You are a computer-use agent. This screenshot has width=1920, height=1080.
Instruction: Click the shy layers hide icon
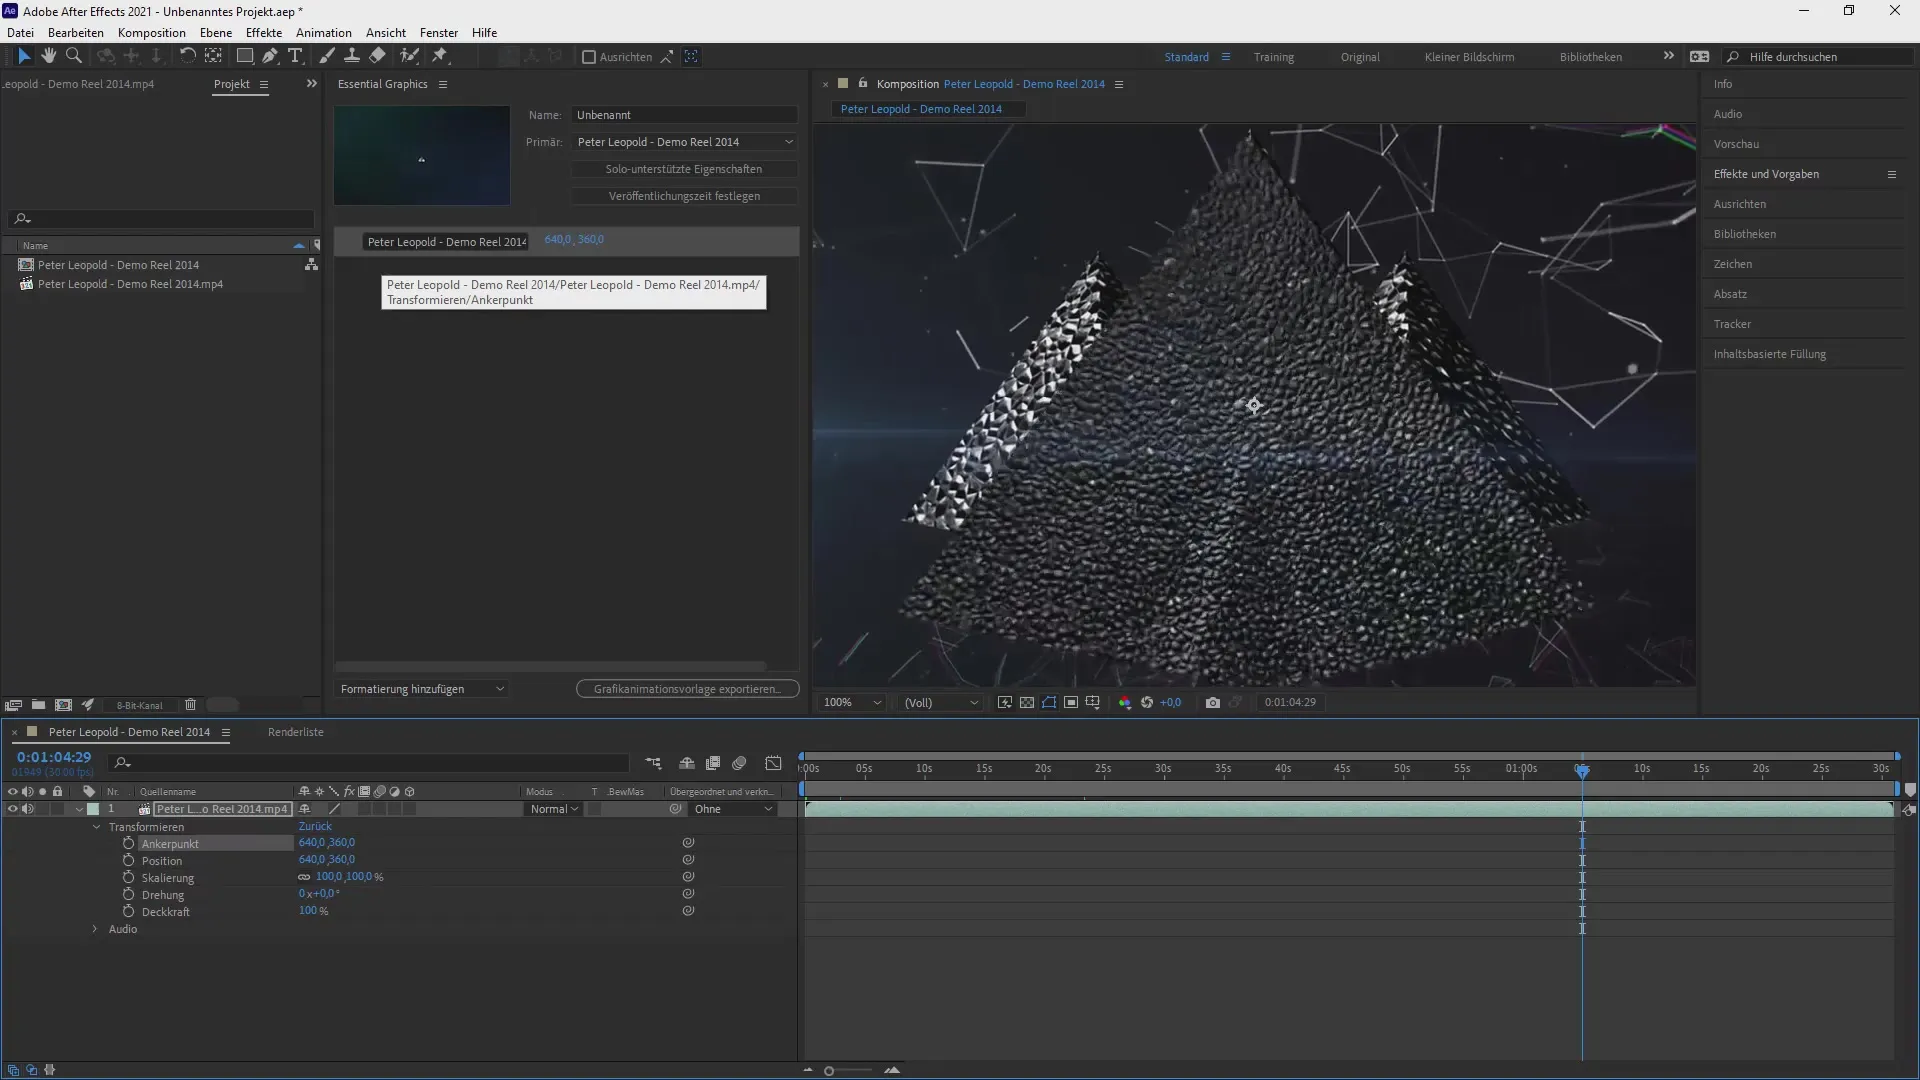tap(687, 763)
